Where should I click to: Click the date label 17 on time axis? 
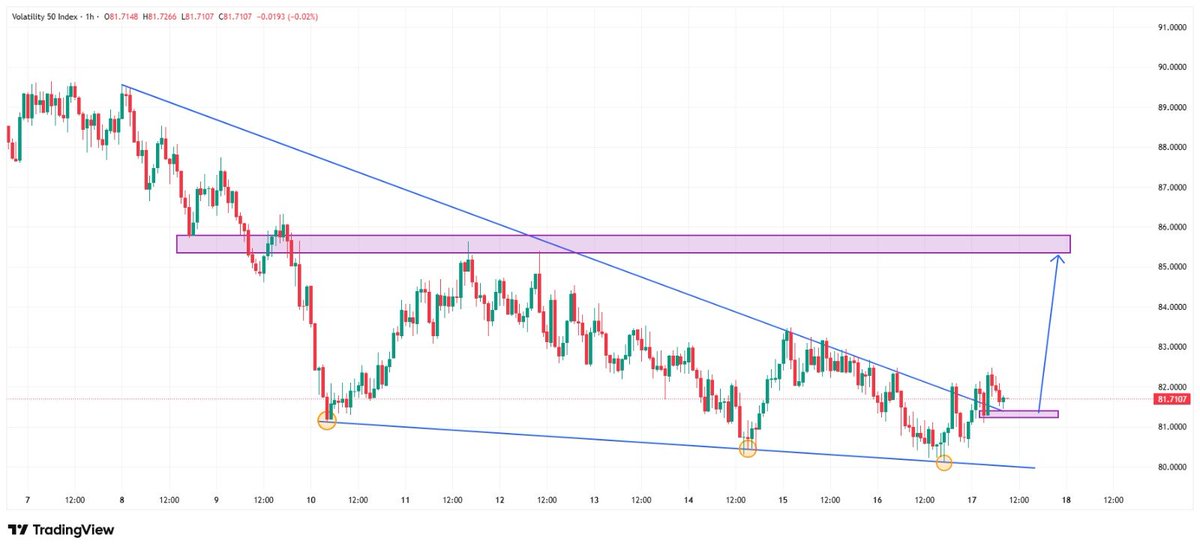pyautogui.click(x=972, y=499)
